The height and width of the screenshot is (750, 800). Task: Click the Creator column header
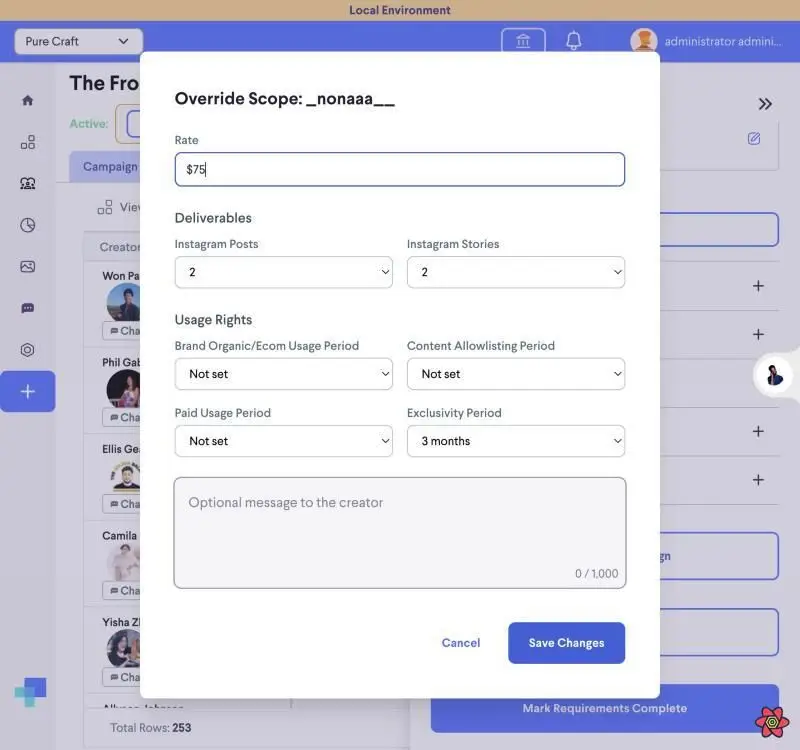(x=120, y=247)
